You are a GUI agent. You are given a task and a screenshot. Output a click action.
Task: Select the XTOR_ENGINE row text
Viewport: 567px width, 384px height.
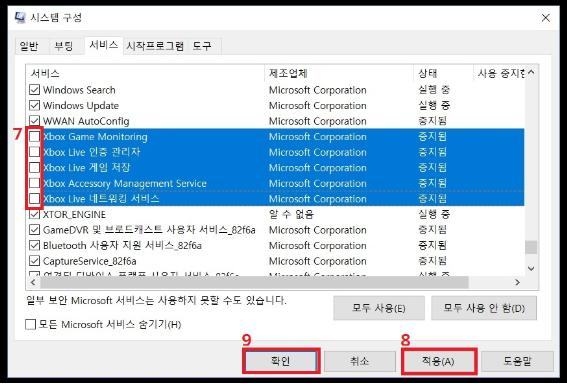pyautogui.click(x=74, y=214)
